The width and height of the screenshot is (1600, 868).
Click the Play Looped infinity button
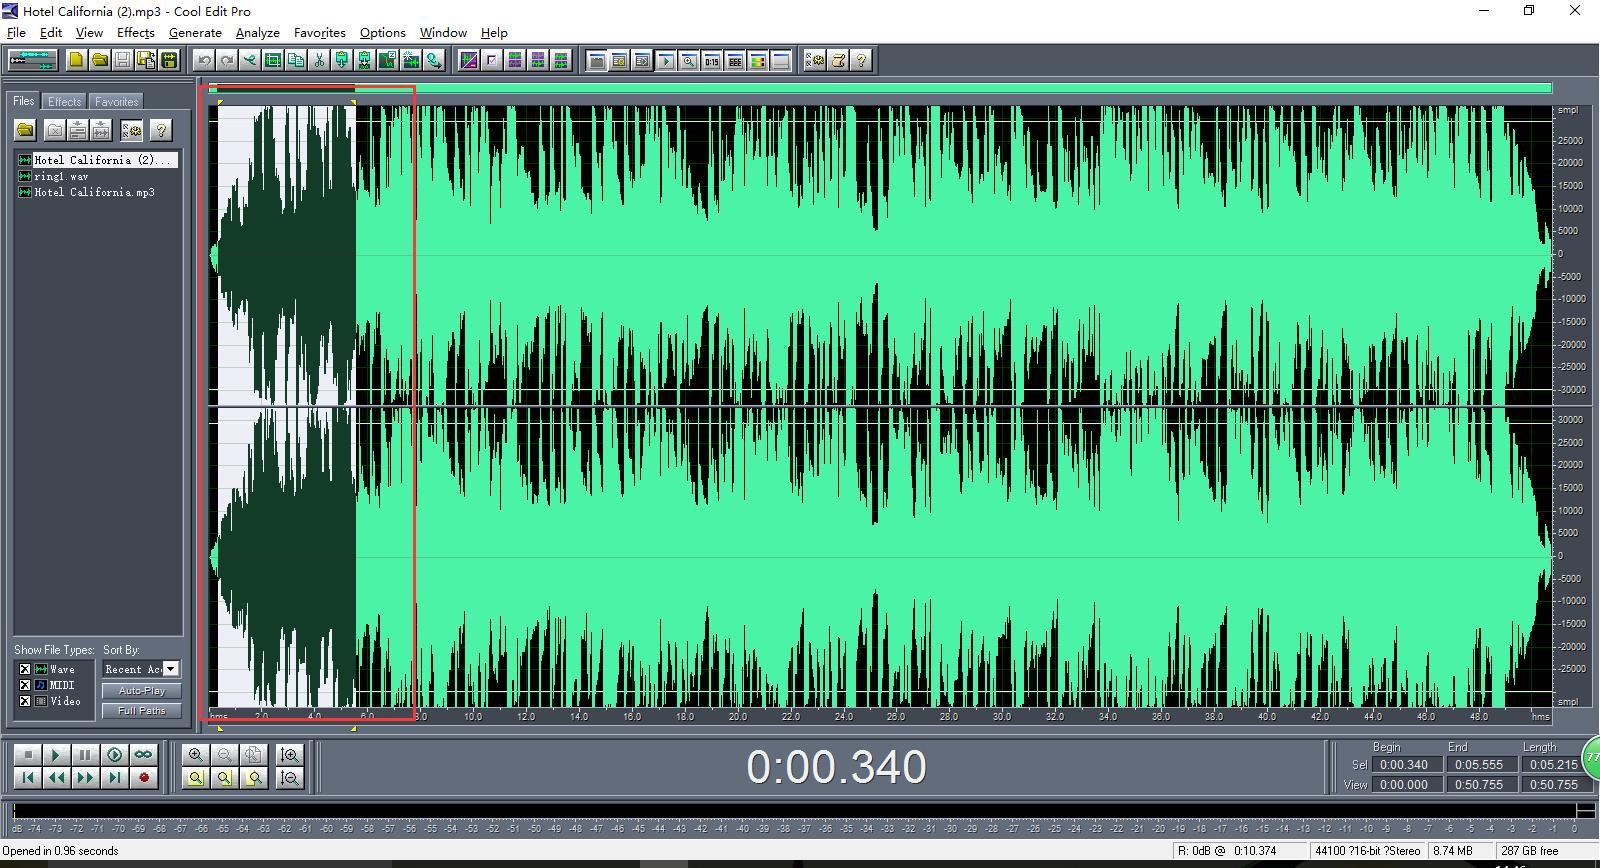143,755
